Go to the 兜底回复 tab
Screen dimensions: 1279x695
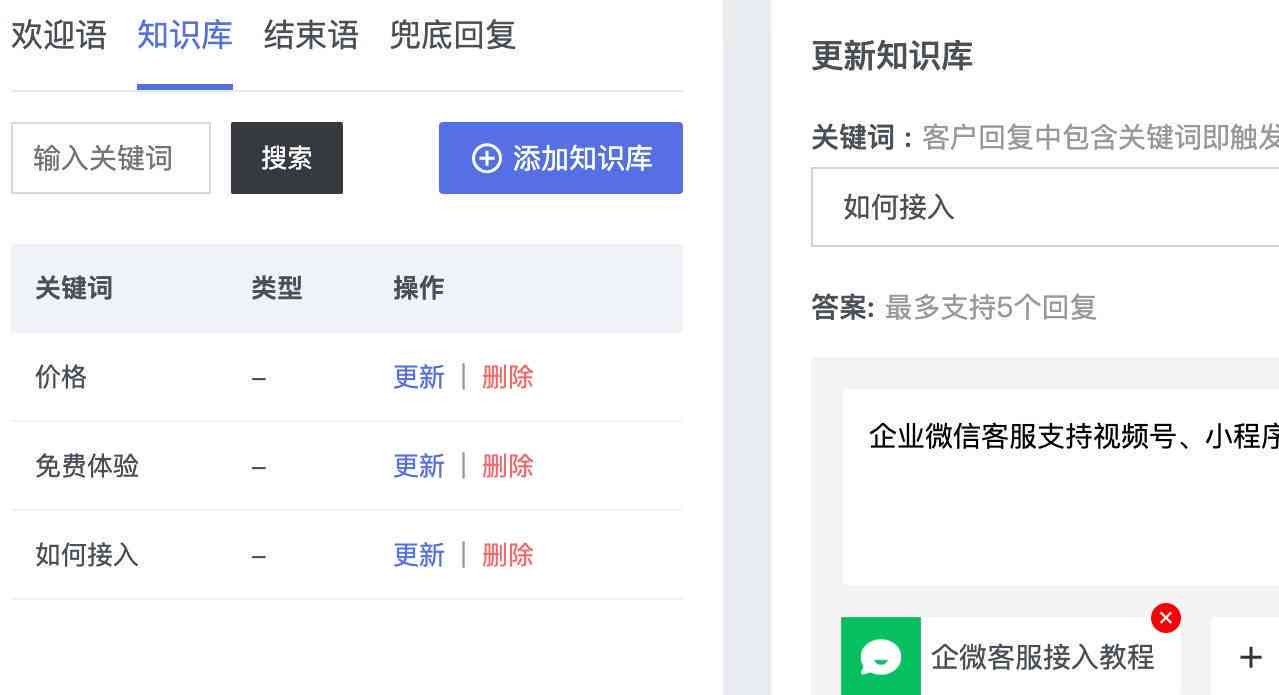point(453,36)
